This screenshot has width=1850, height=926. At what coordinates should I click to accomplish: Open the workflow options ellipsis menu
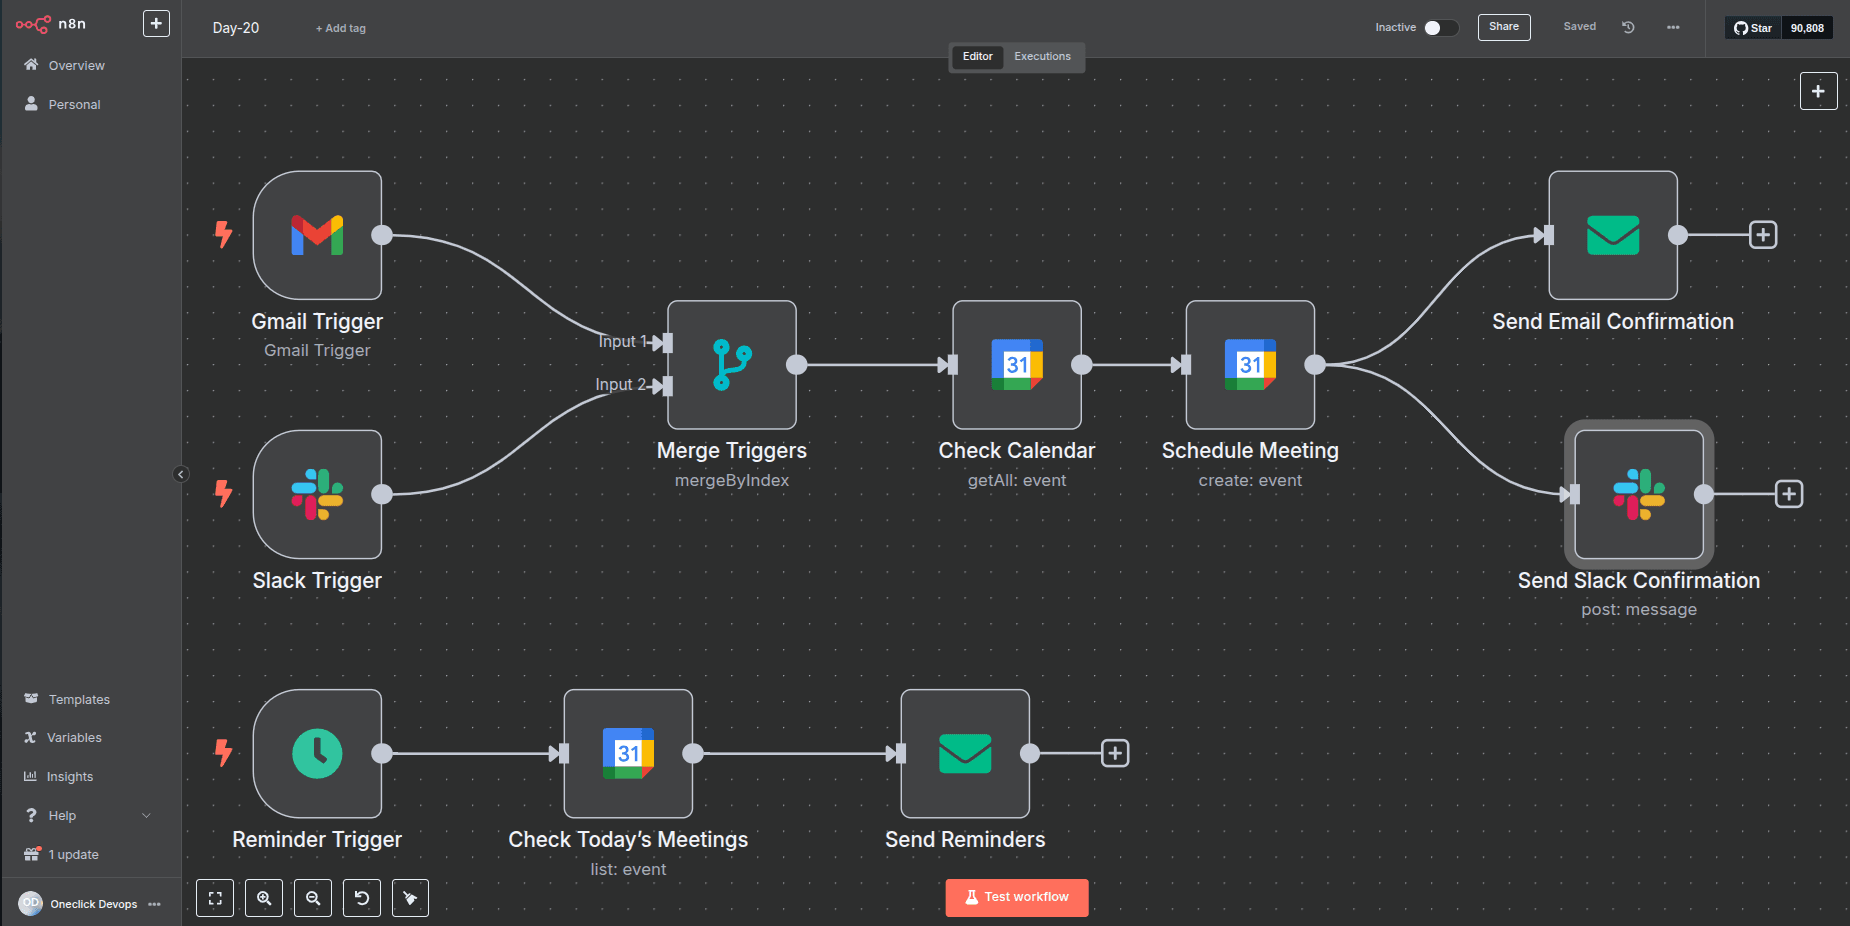click(x=1673, y=27)
